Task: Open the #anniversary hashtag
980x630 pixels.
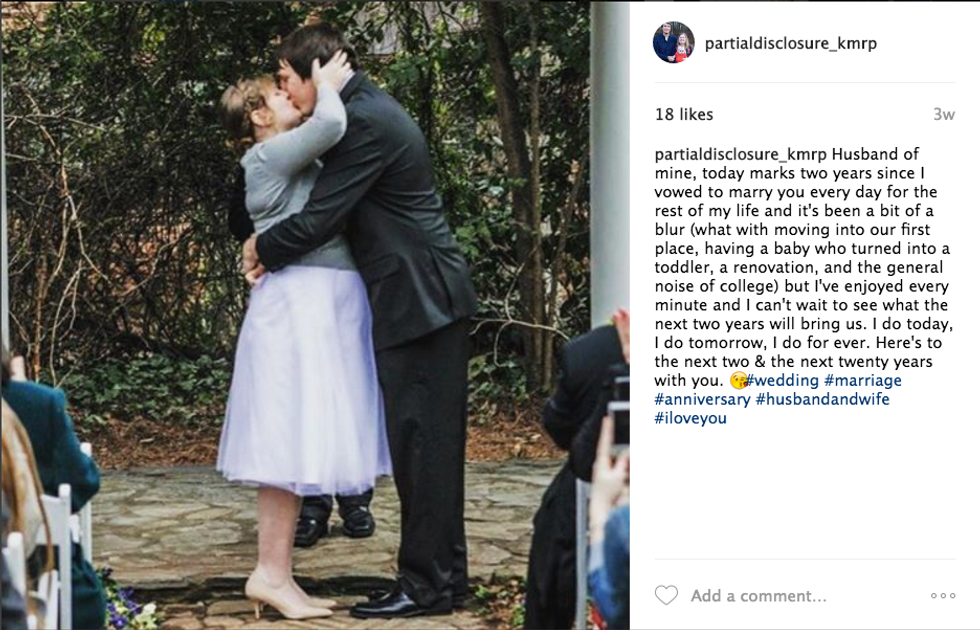Action: coord(702,399)
